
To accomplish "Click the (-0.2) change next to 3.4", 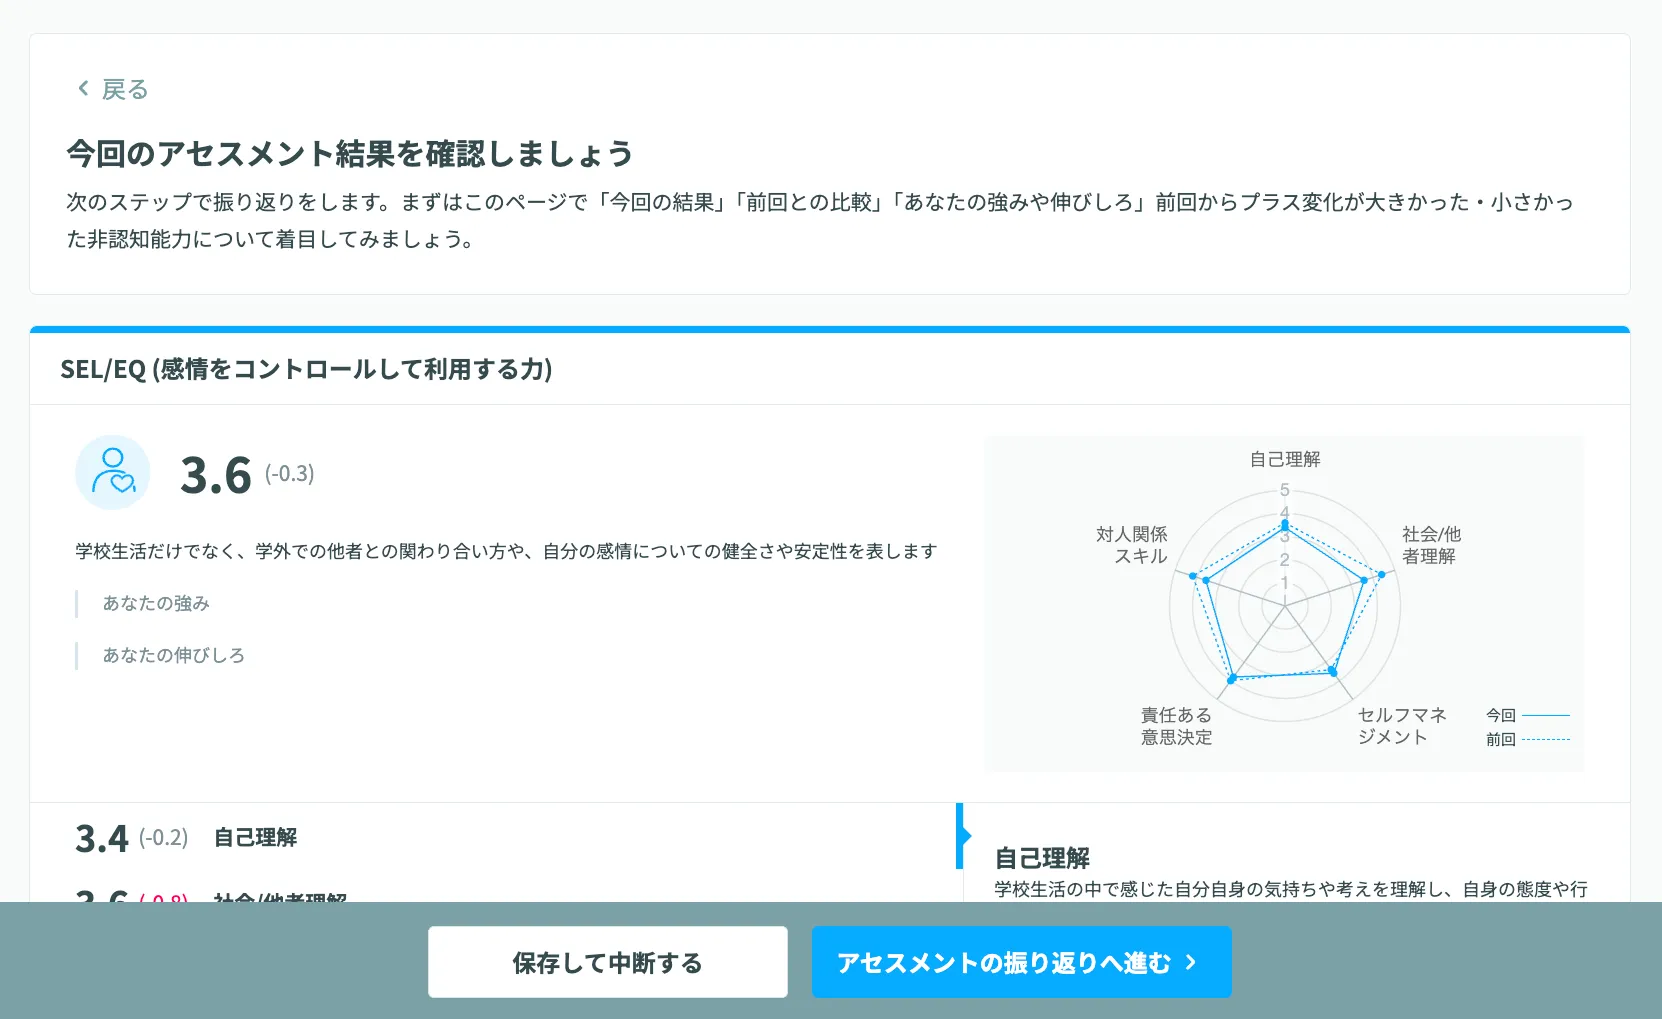I will coord(163,838).
